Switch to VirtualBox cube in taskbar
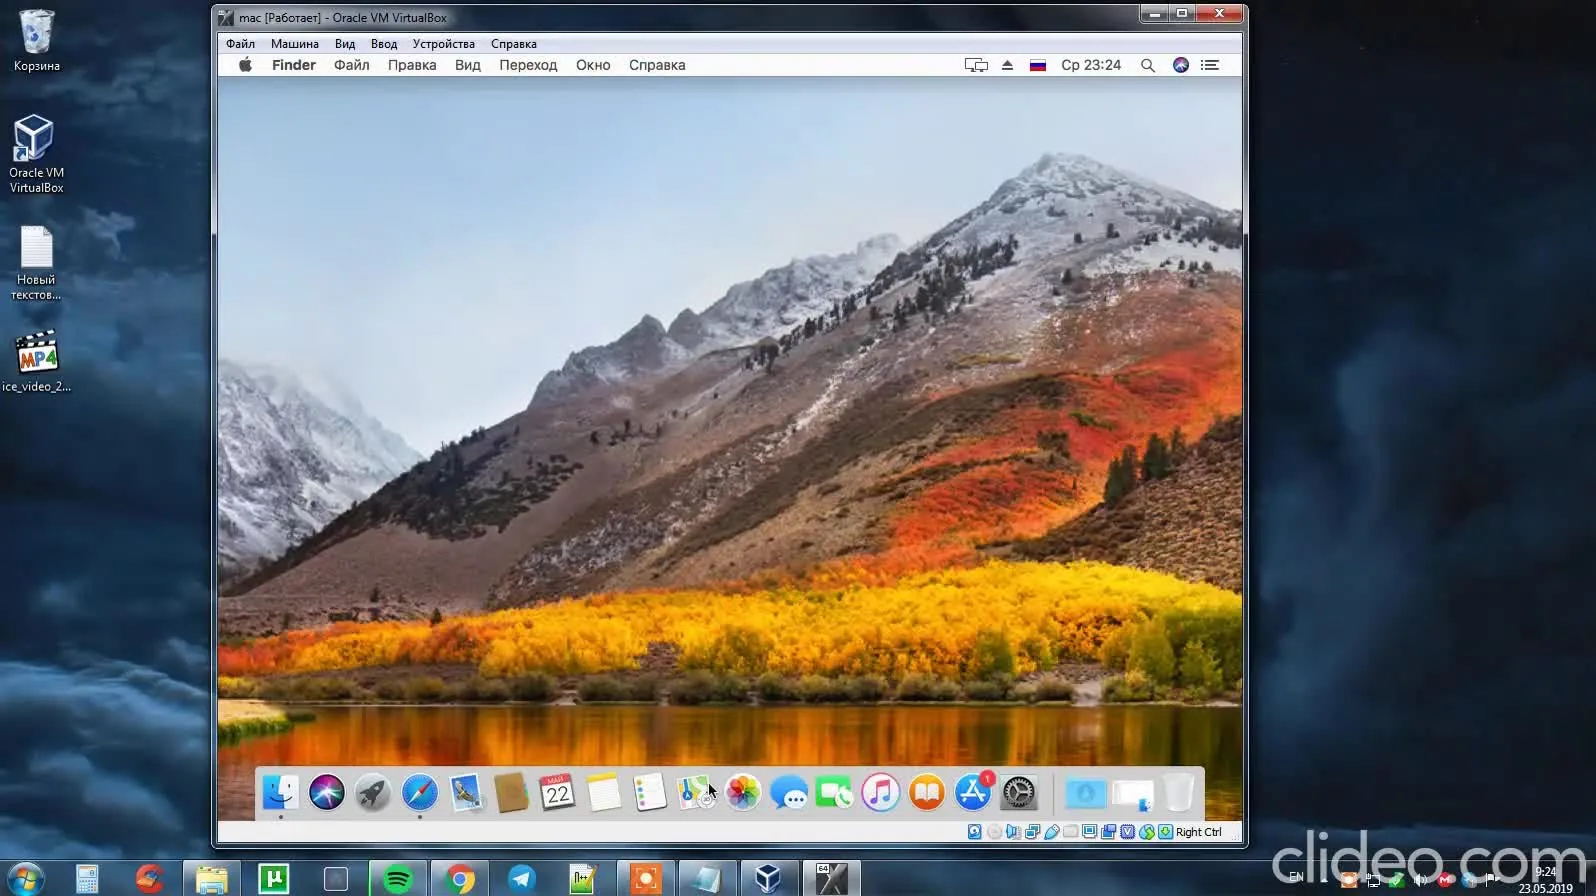The image size is (1596, 896). [x=768, y=879]
